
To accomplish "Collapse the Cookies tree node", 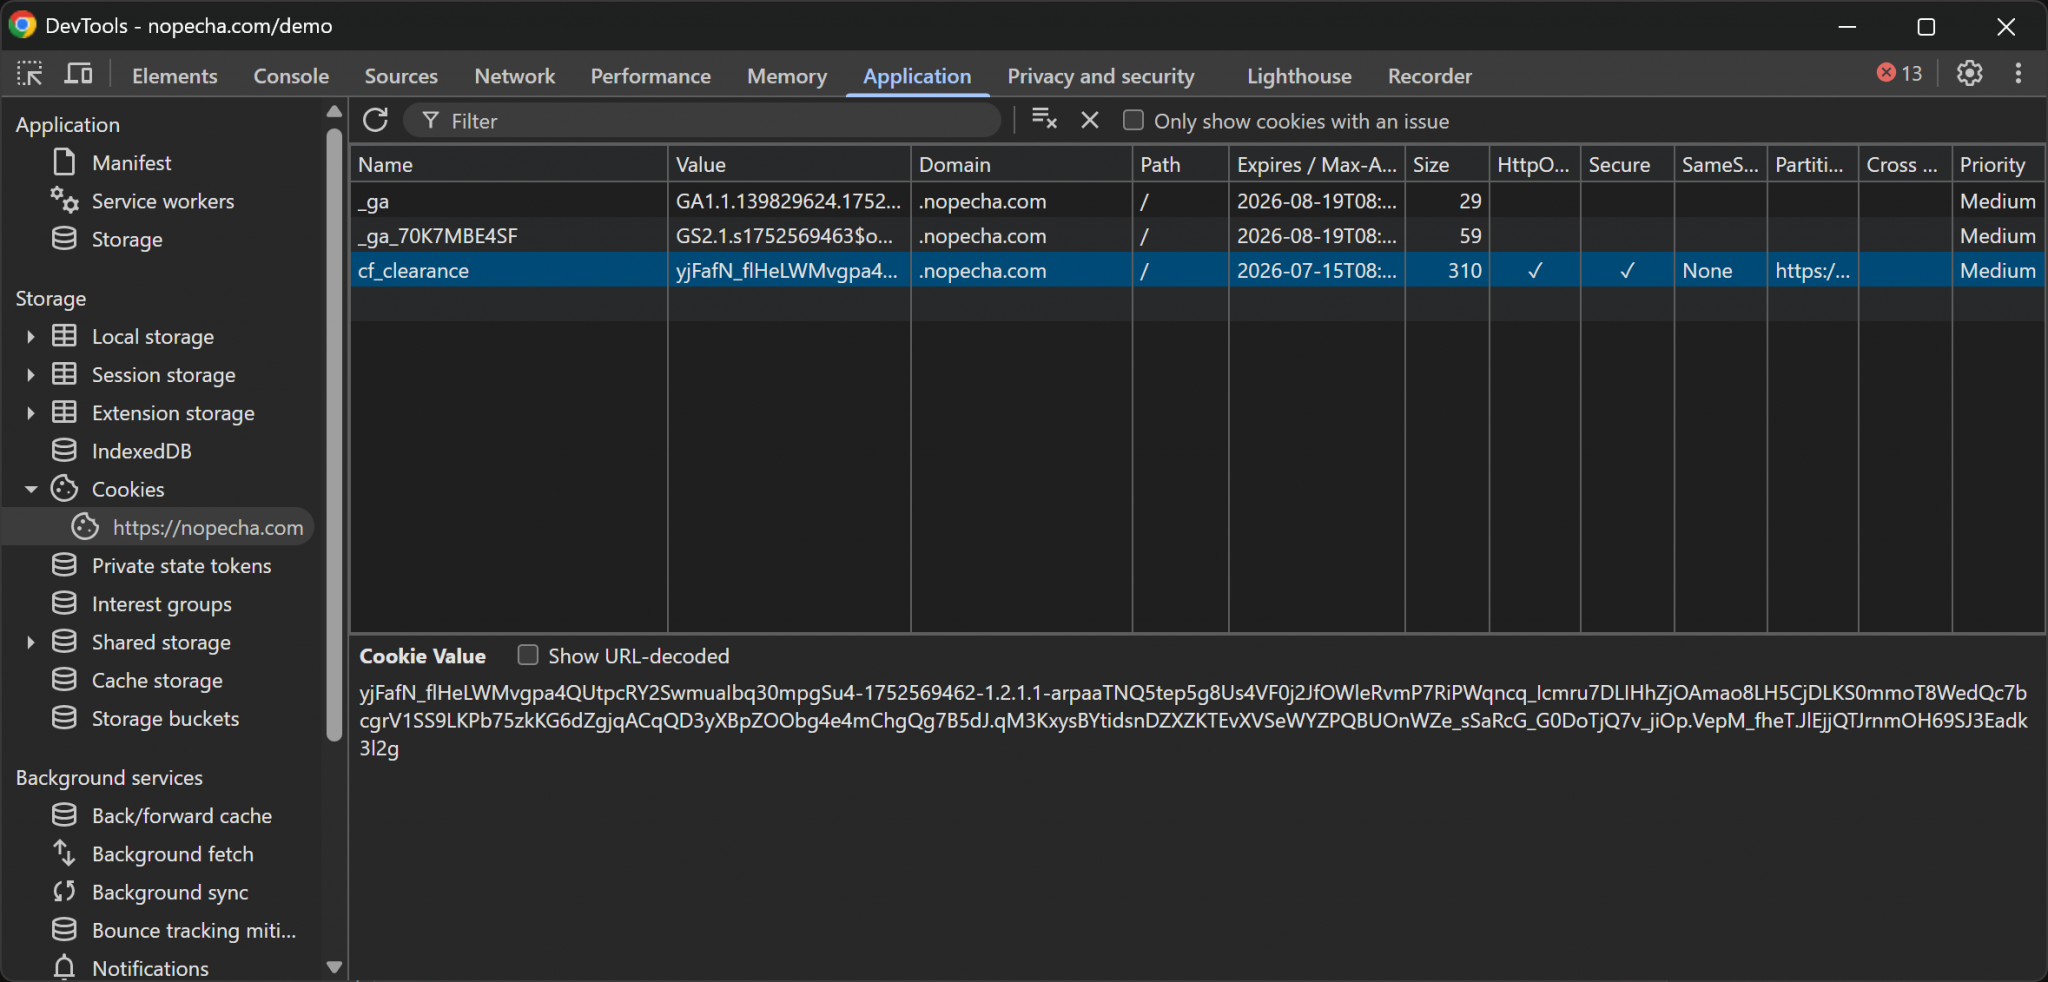I will point(30,490).
